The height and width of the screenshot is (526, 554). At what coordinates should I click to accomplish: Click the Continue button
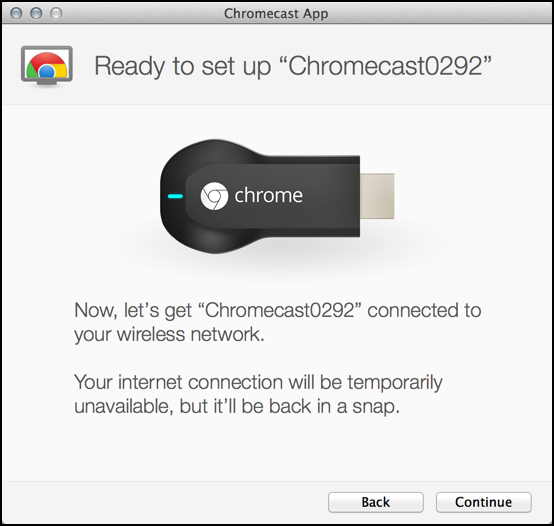[x=483, y=502]
